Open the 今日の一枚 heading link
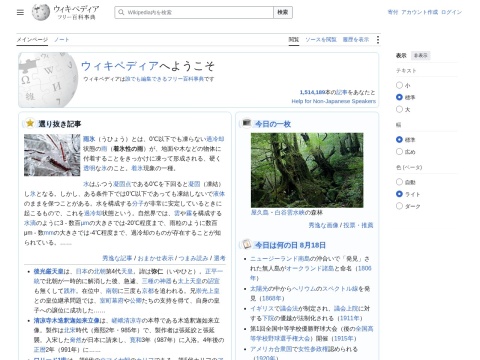Screen dimensions: 480x360 273,124
